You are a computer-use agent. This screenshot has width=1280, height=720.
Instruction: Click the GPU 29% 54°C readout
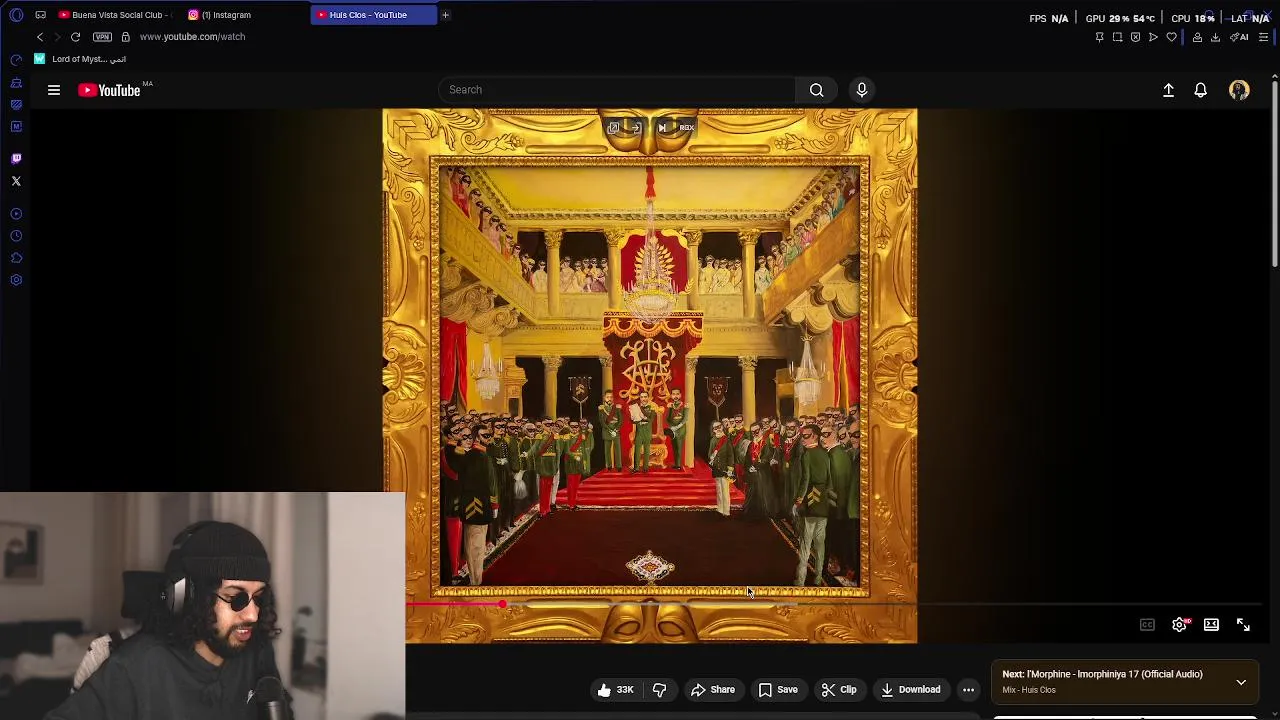1120,19
